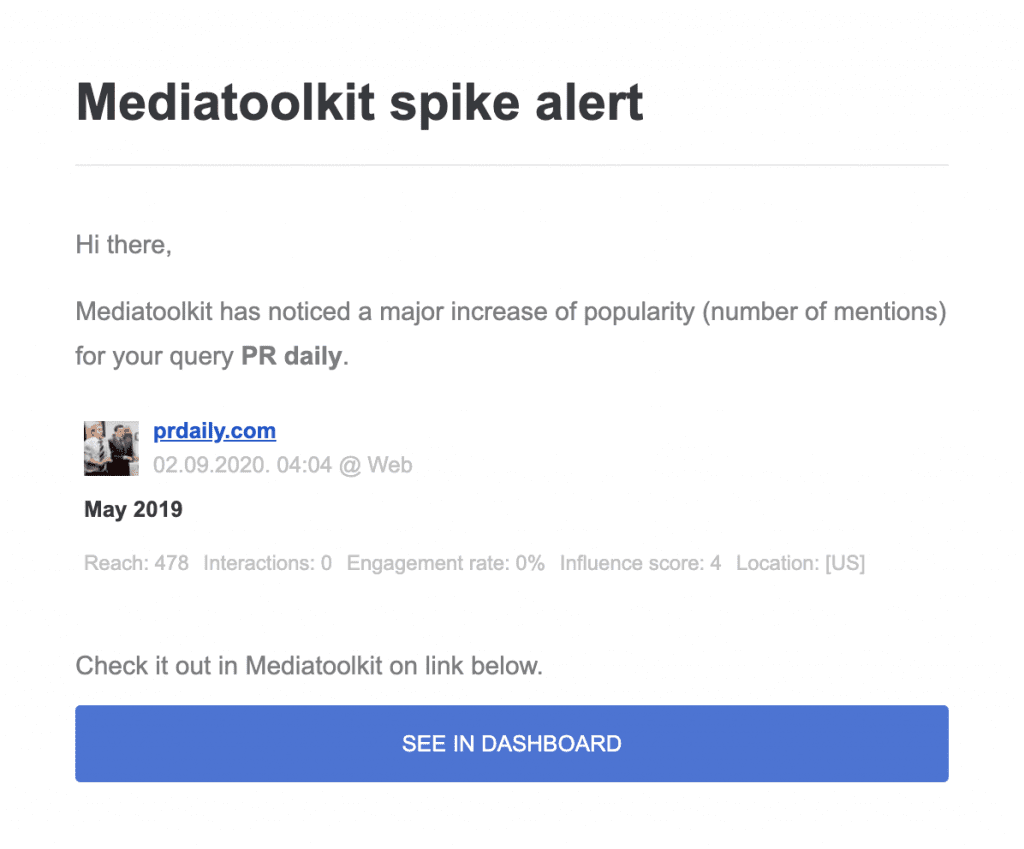
Task: Select the Reach: 478 metric
Action: click(135, 563)
